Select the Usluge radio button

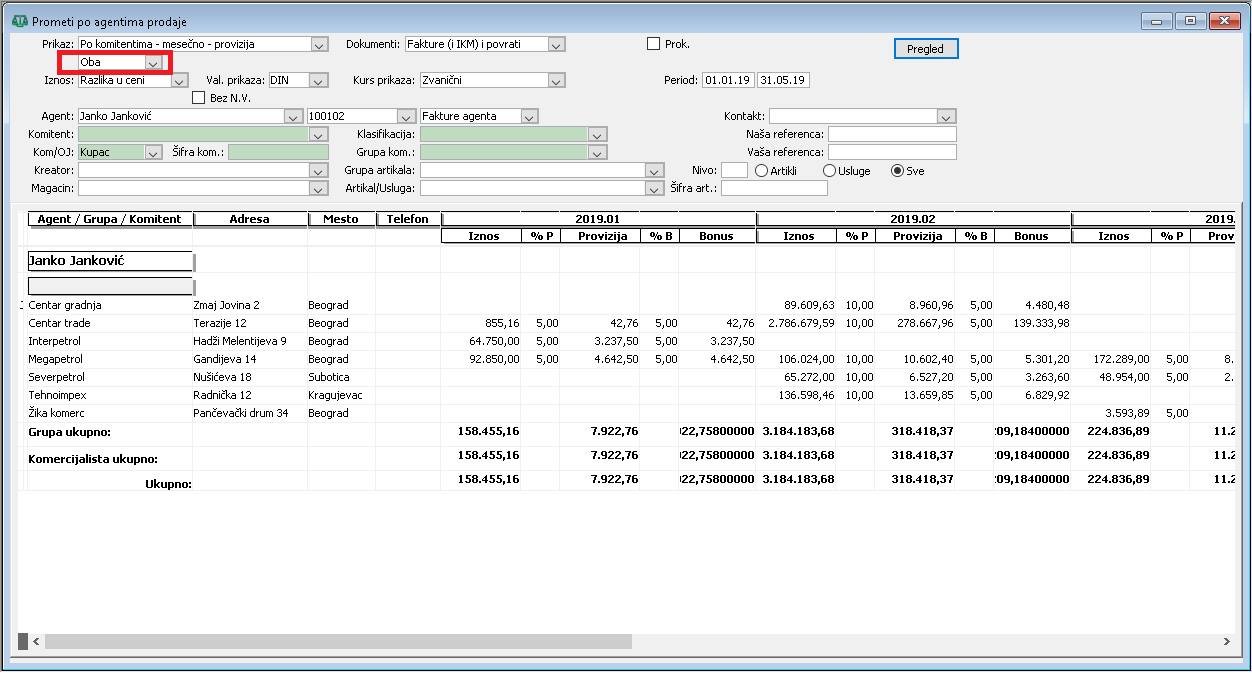point(829,171)
